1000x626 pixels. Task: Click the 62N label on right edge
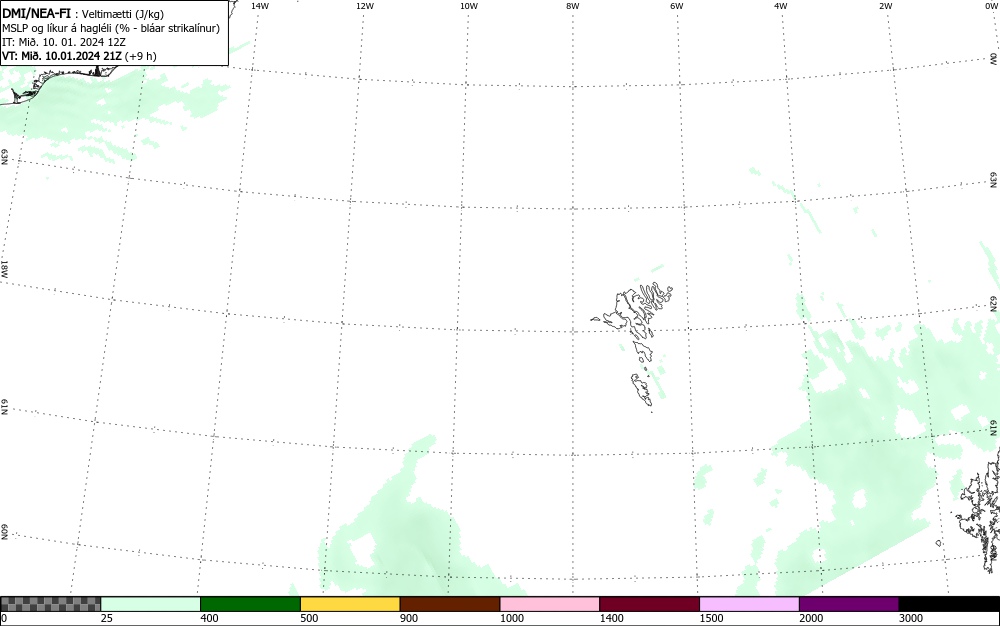994,303
